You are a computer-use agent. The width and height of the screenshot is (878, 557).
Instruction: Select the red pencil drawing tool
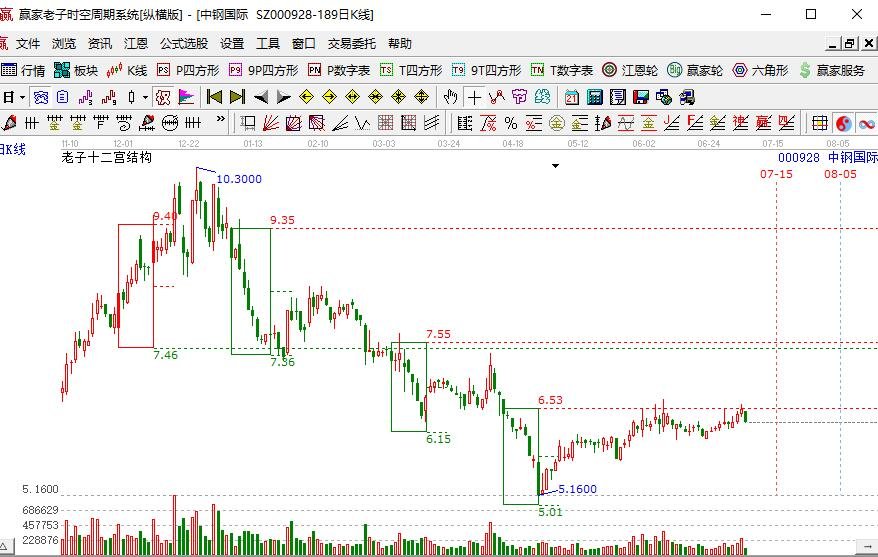(9, 122)
